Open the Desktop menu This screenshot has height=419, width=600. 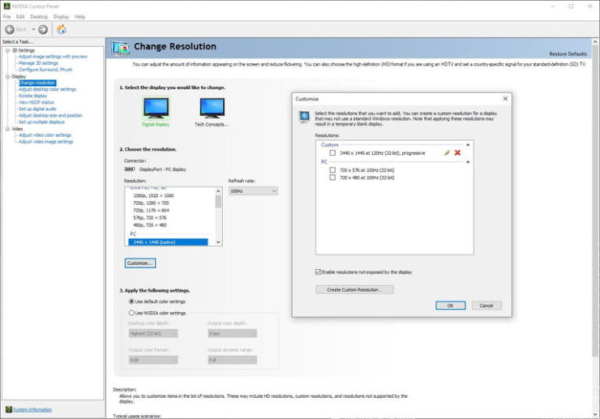point(39,17)
